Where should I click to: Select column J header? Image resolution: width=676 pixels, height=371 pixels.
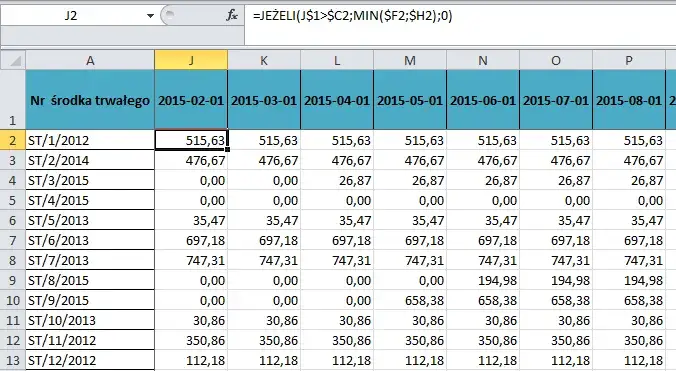coord(191,60)
